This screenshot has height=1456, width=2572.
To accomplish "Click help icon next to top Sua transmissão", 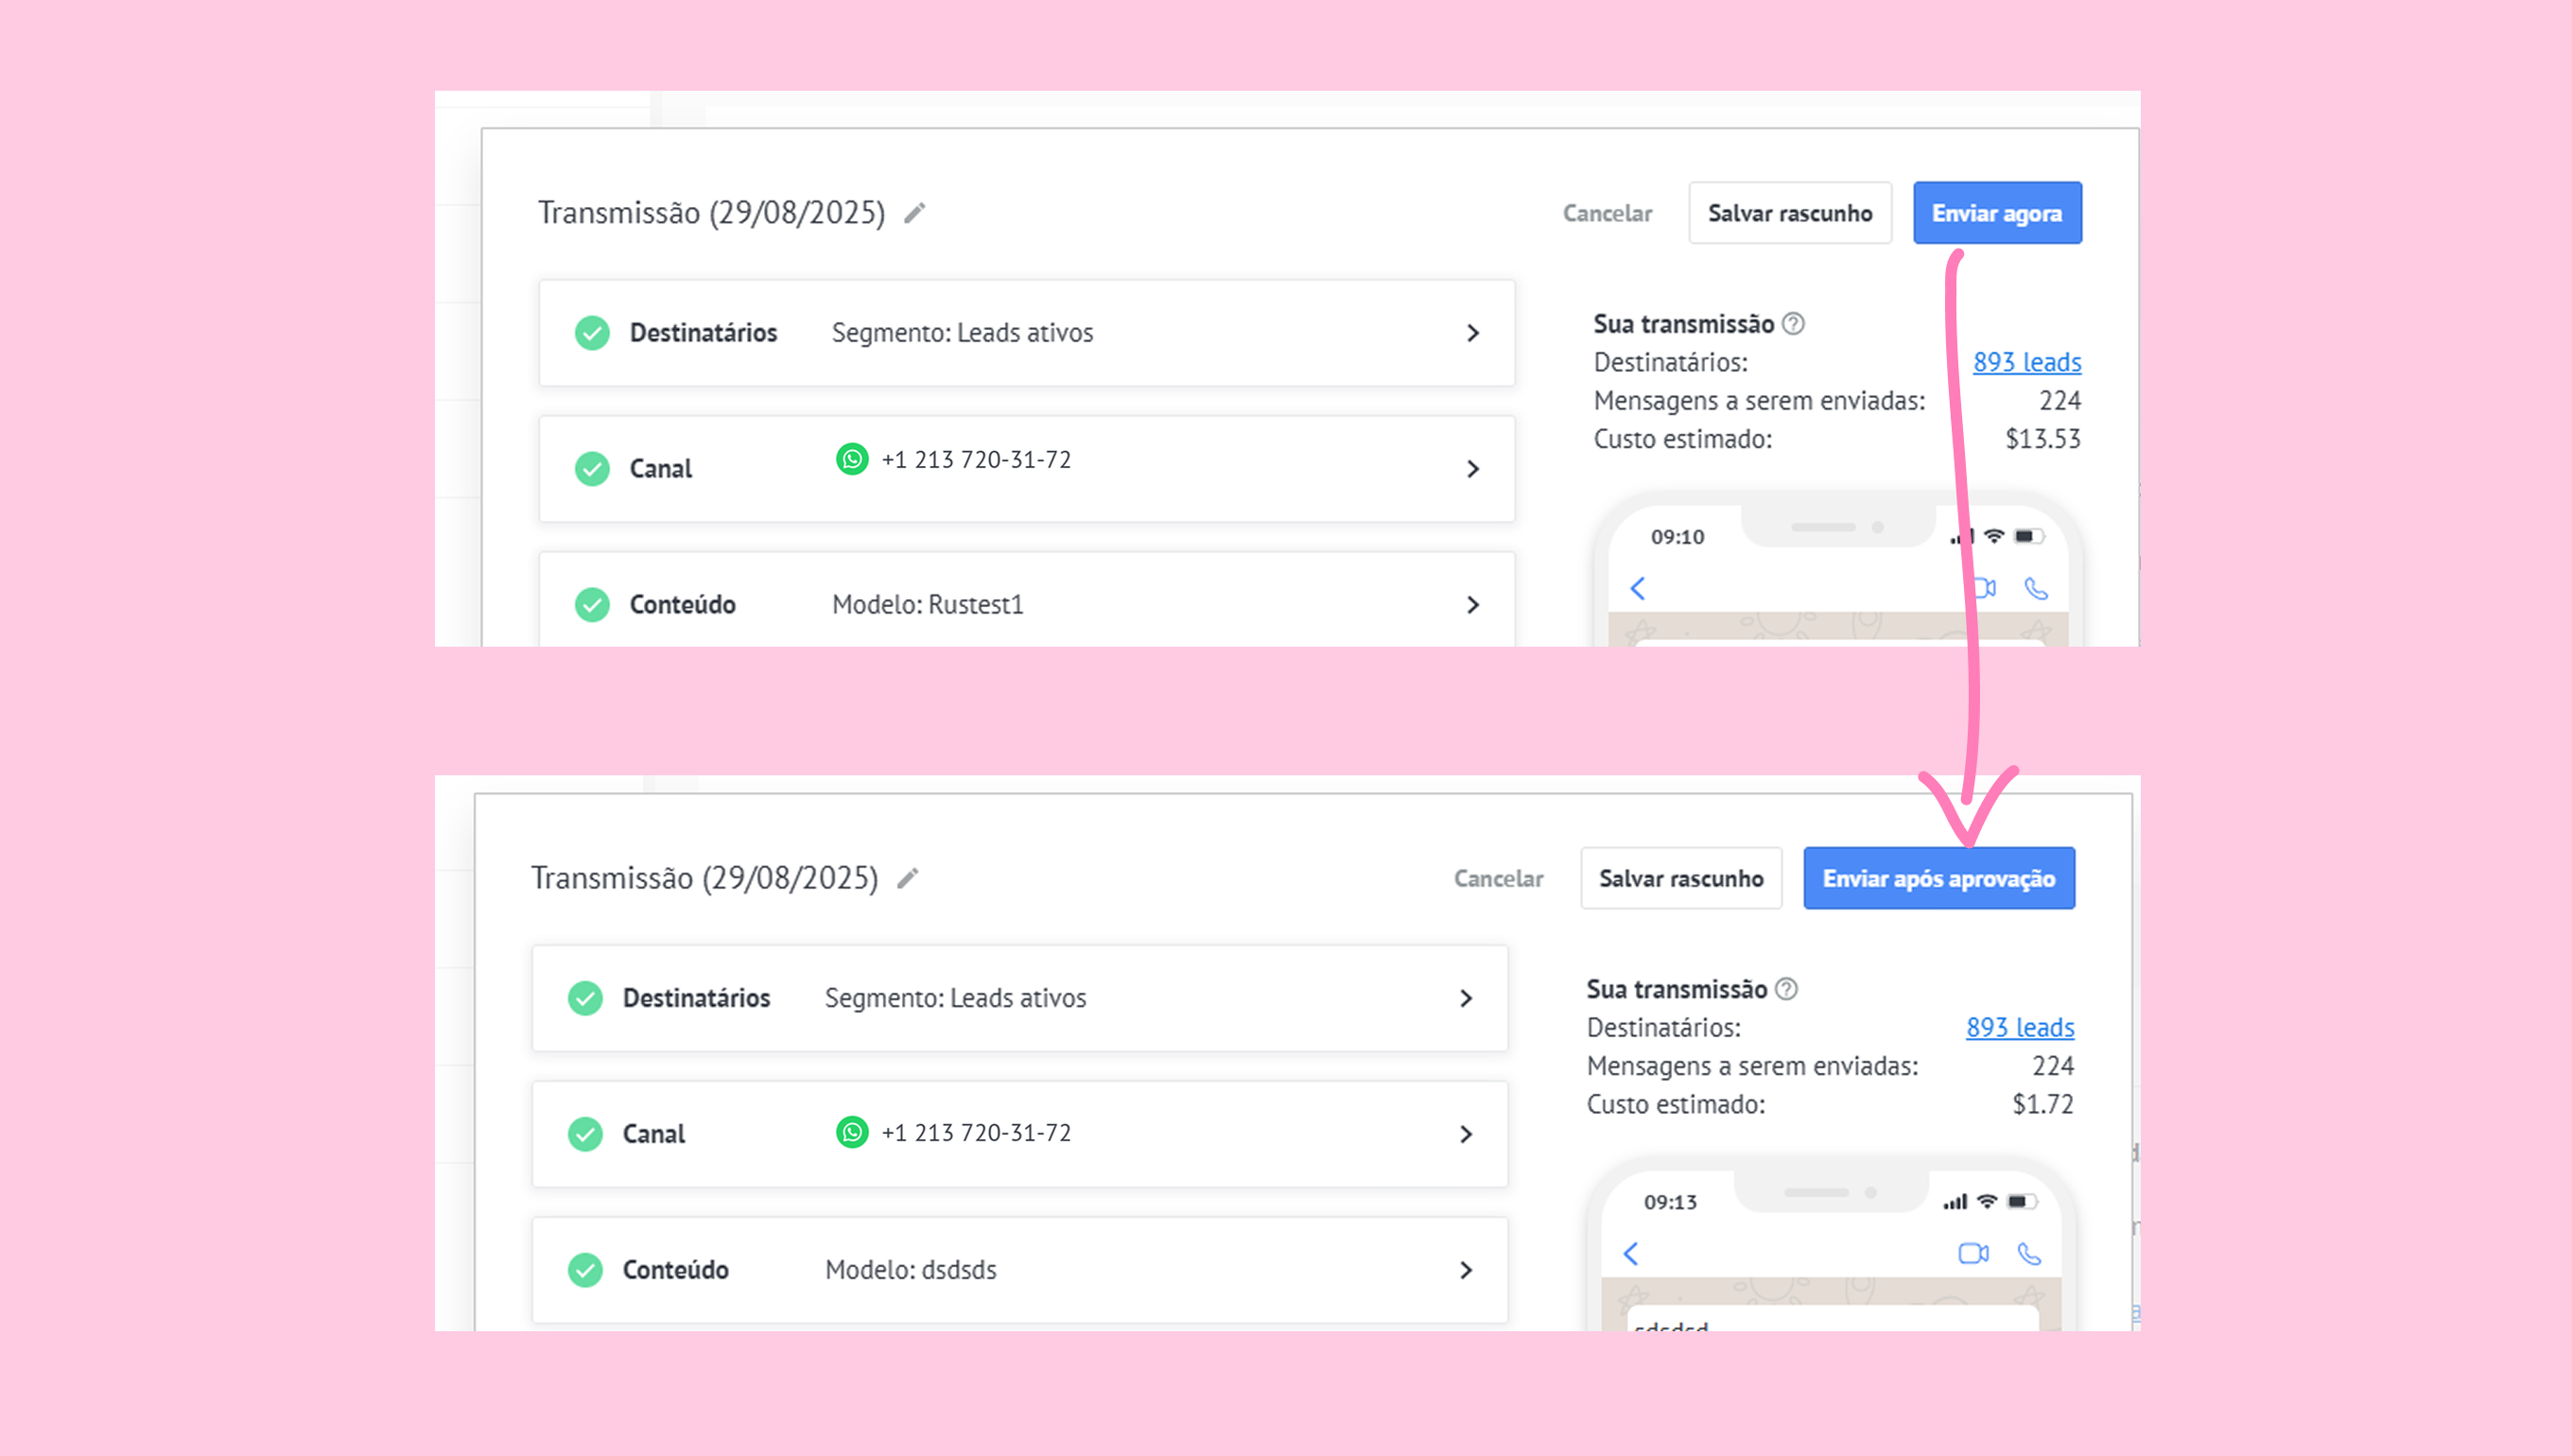I will [x=1794, y=324].
